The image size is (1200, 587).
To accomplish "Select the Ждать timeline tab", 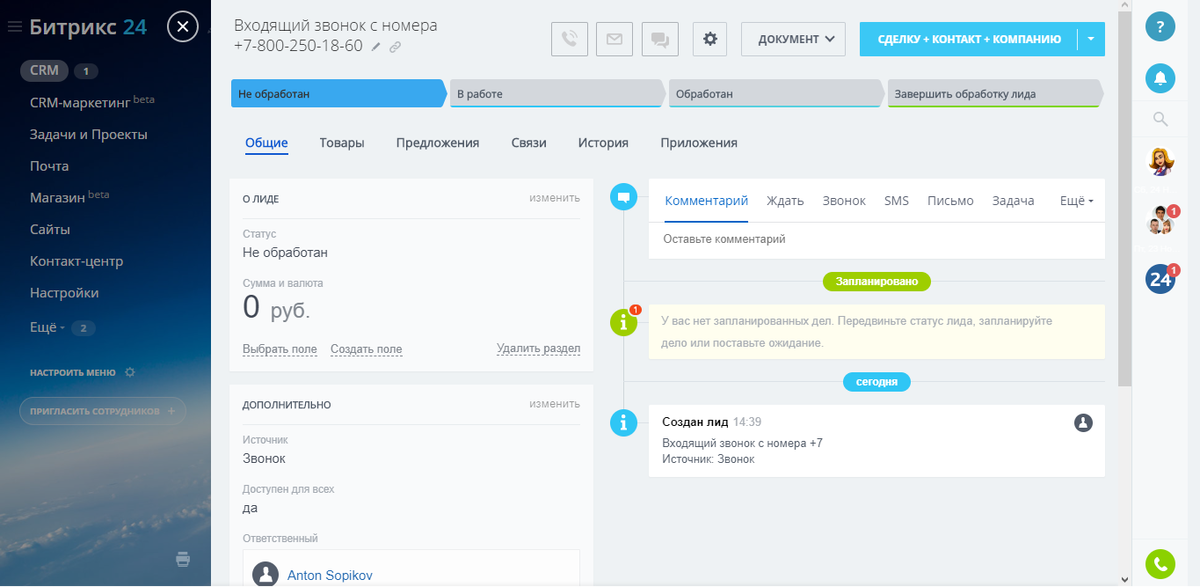I will (785, 201).
